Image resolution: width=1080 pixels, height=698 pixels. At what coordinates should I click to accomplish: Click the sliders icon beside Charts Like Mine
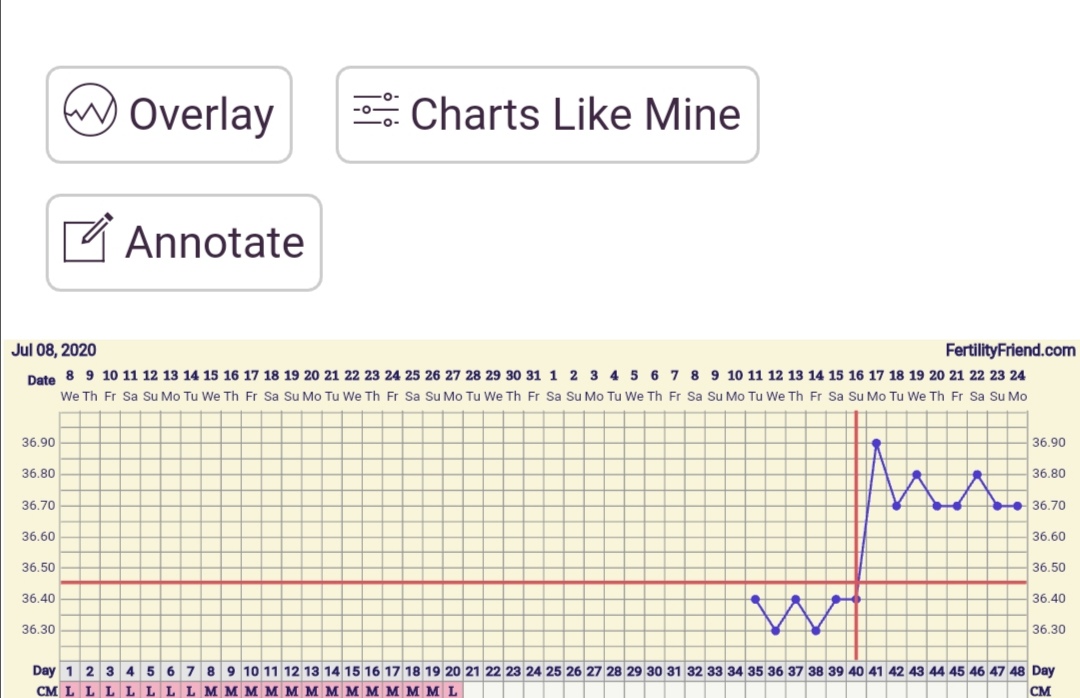coord(376,110)
